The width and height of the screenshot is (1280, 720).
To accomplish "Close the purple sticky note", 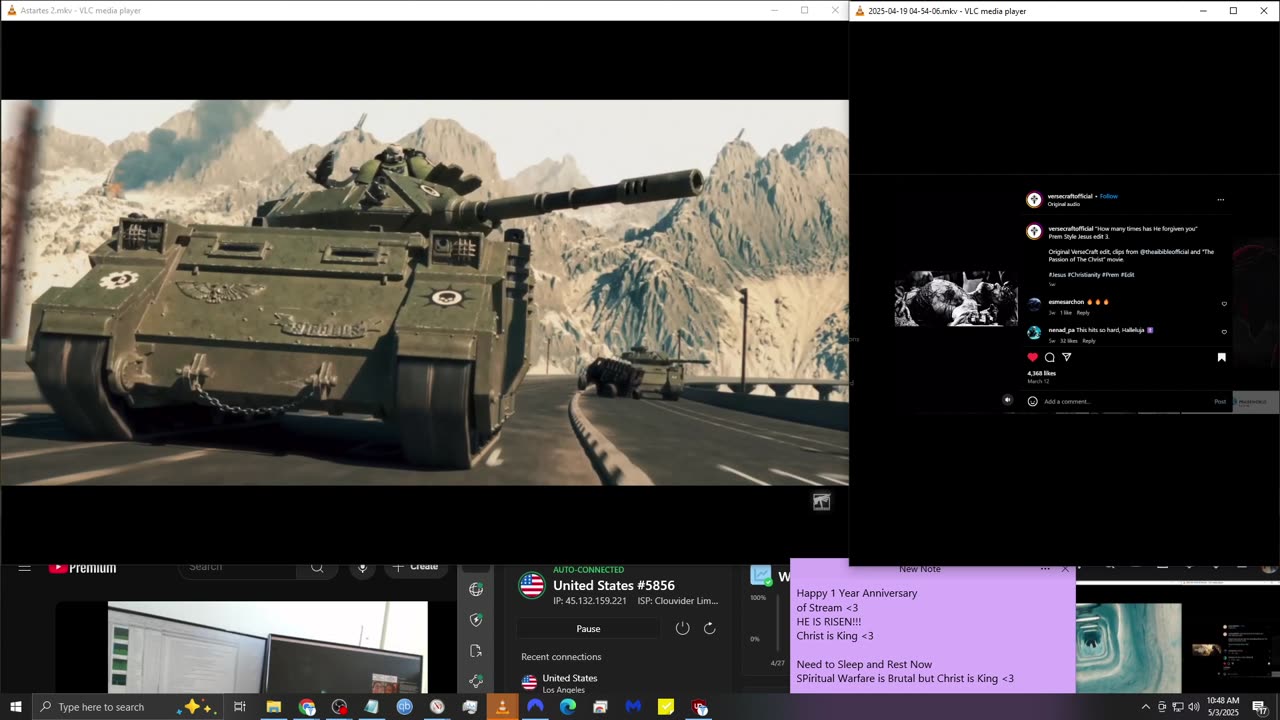I will tap(1065, 569).
